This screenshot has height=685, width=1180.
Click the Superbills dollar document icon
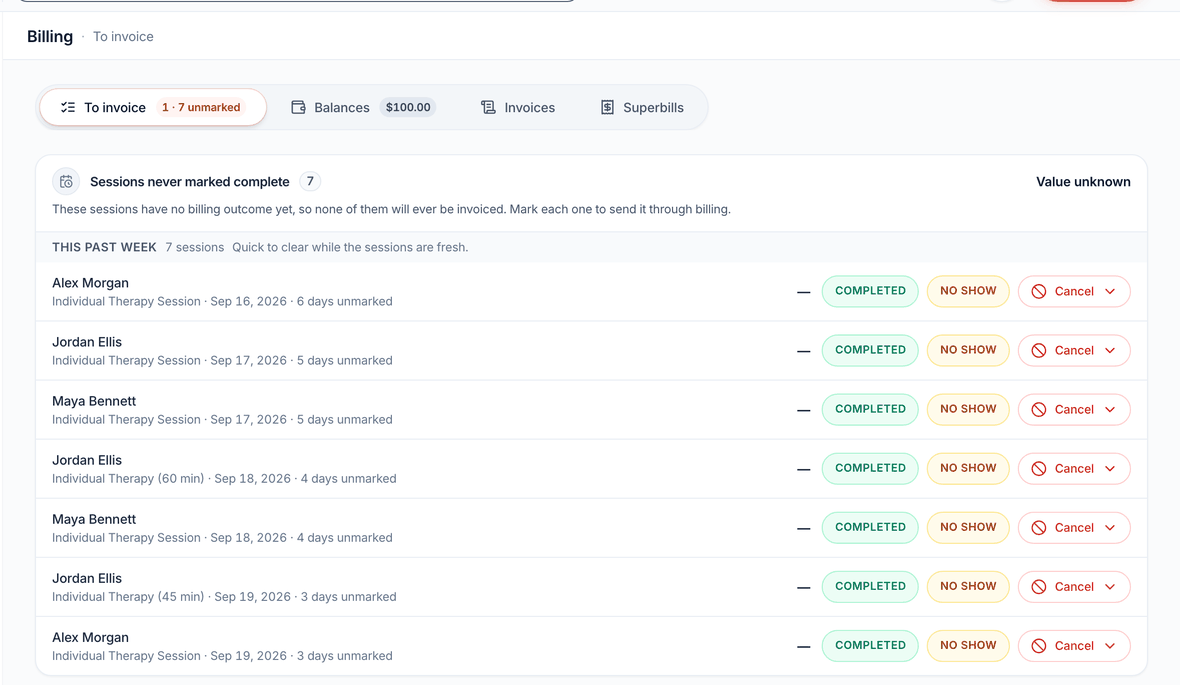pos(607,108)
